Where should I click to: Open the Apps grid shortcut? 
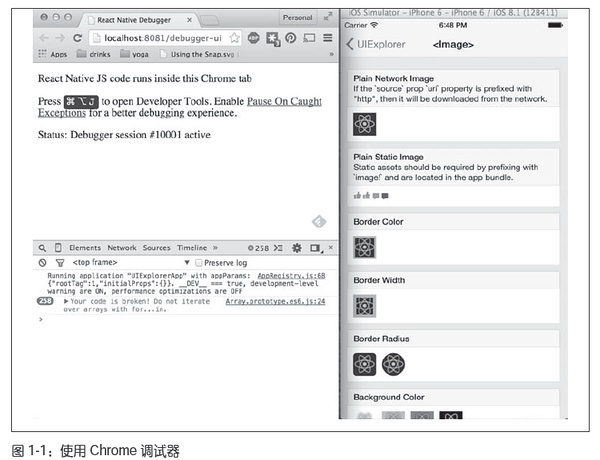click(53, 54)
